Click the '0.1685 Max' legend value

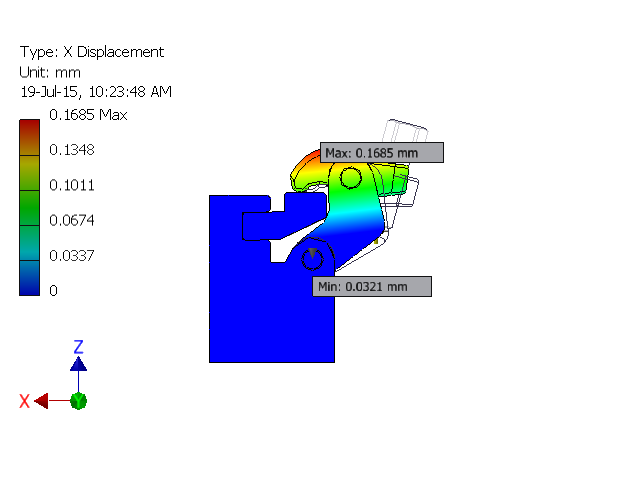[x=88, y=115]
